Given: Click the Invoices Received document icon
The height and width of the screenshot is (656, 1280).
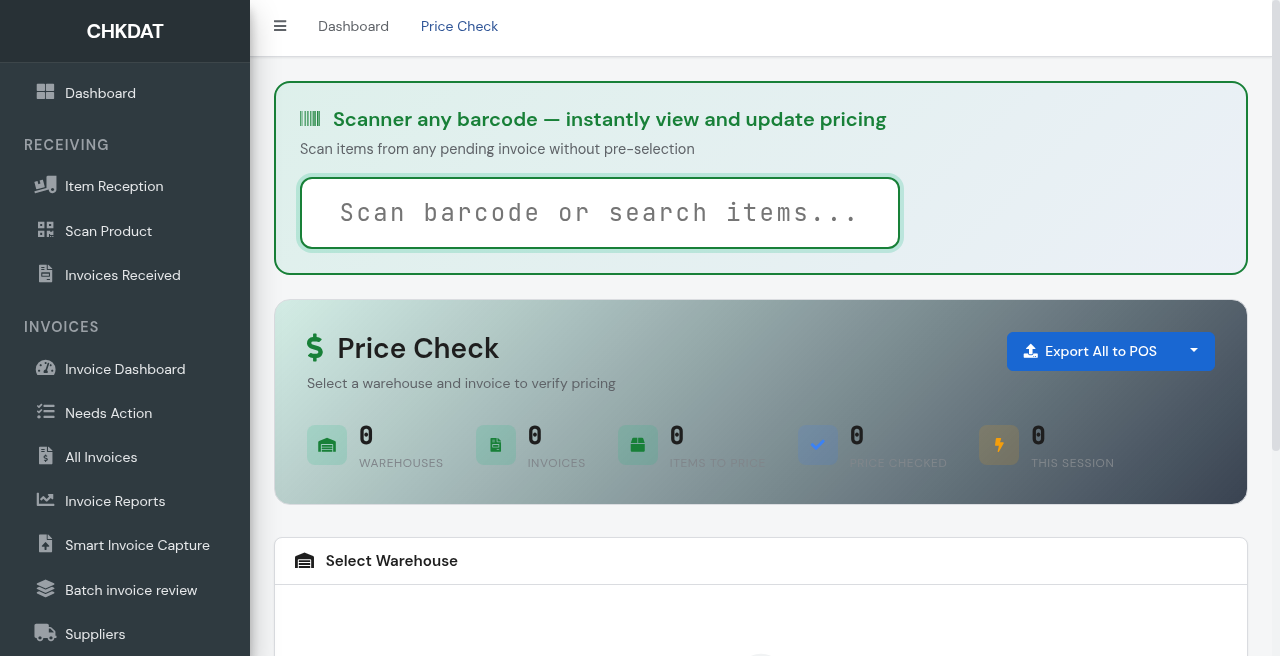Looking at the screenshot, I should 45,274.
